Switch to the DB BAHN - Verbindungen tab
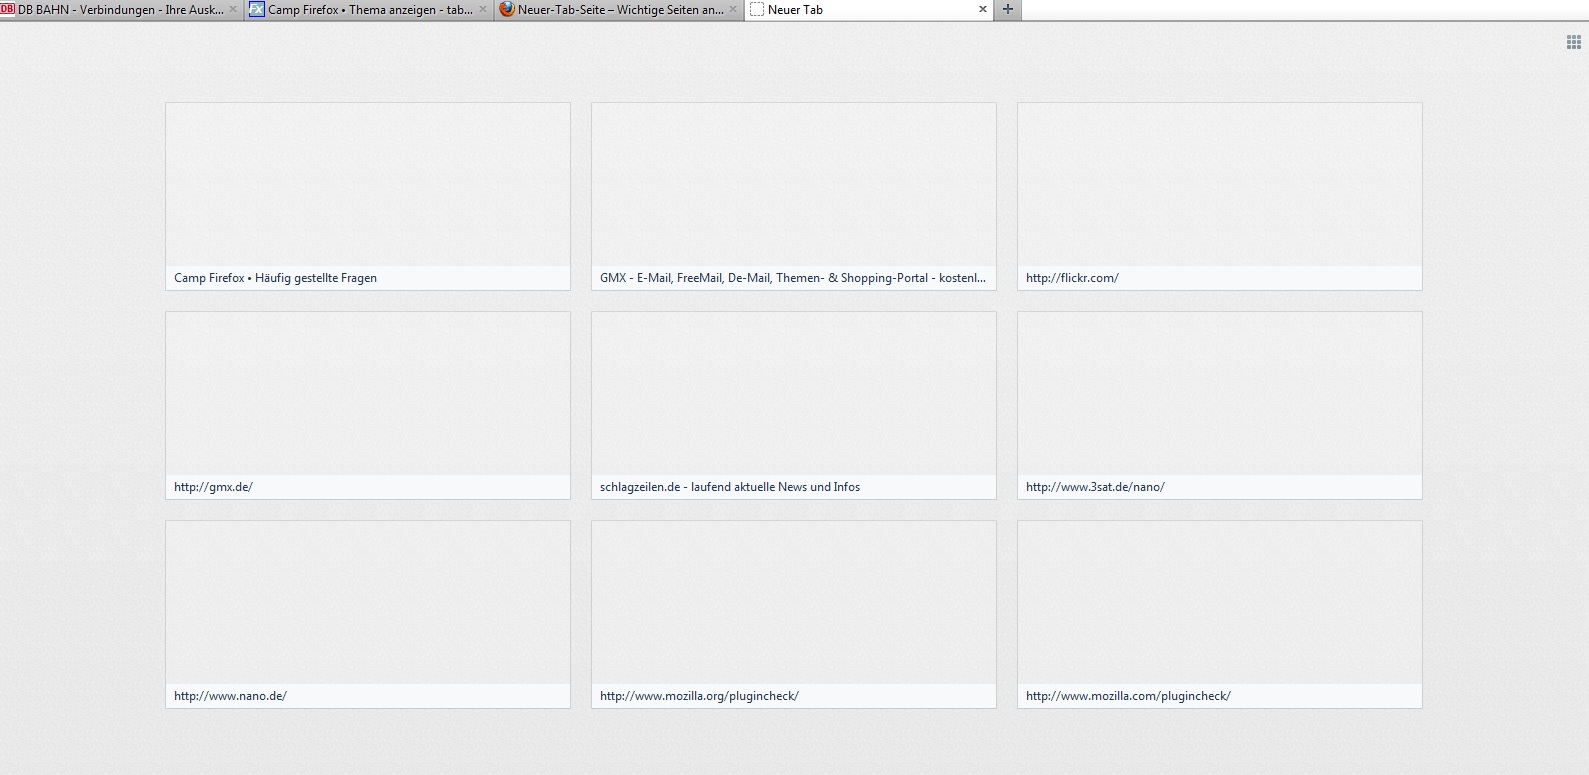This screenshot has width=1589, height=775. (121, 10)
